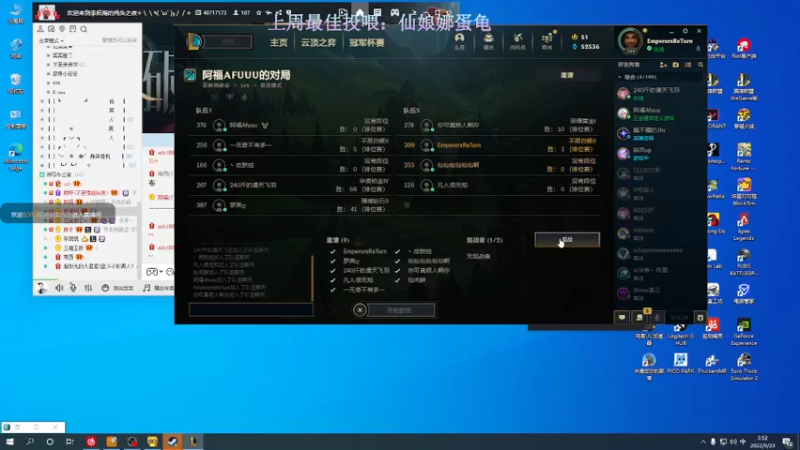This screenshot has width=800, height=450.
Task: Open the Euro Truck Simulator 2 desktop shortcut
Action: coord(744,367)
